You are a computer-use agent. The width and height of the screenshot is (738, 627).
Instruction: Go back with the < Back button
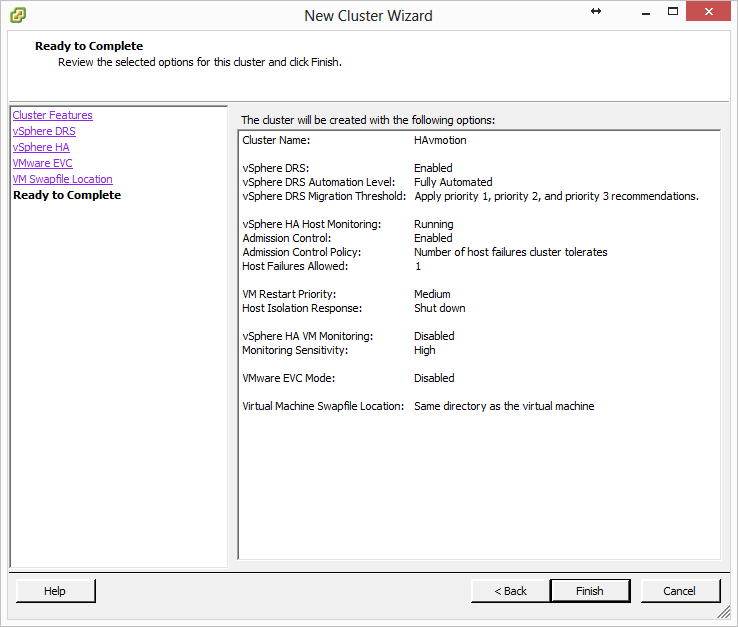click(x=510, y=591)
